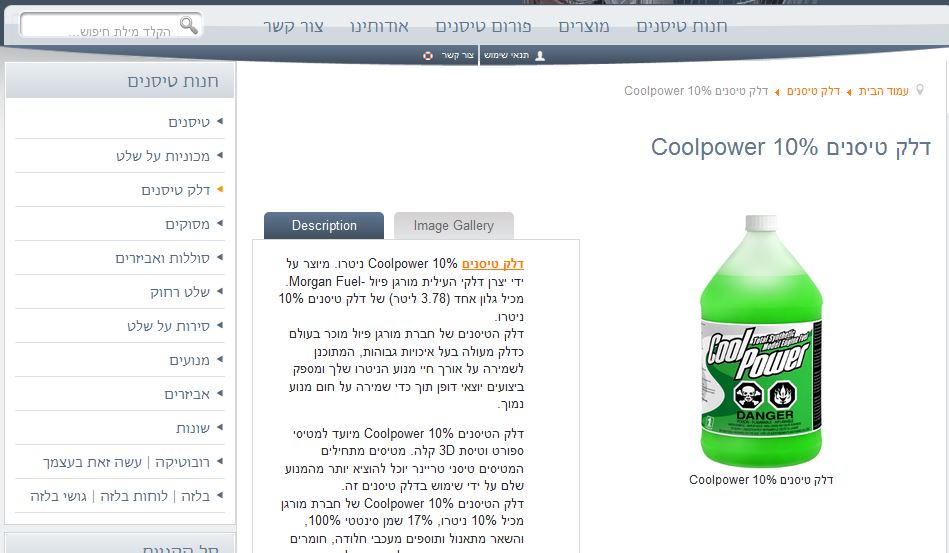Click דלק טיסנים breadcrumb link
The height and width of the screenshot is (553, 949).
pos(813,91)
